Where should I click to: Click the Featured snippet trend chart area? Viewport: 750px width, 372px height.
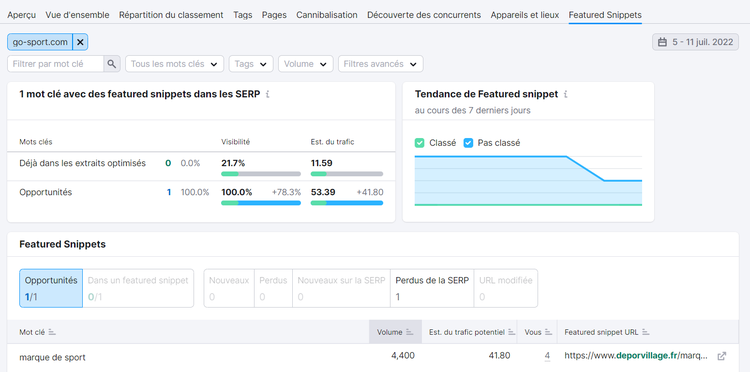(x=528, y=181)
